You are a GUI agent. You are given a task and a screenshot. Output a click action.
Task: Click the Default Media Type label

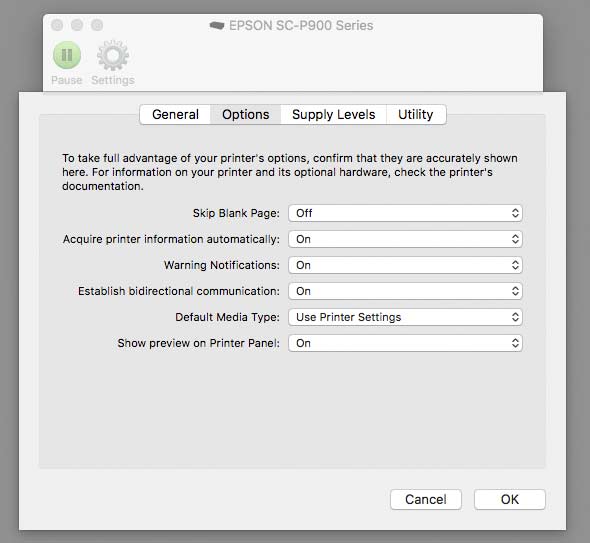pos(227,317)
